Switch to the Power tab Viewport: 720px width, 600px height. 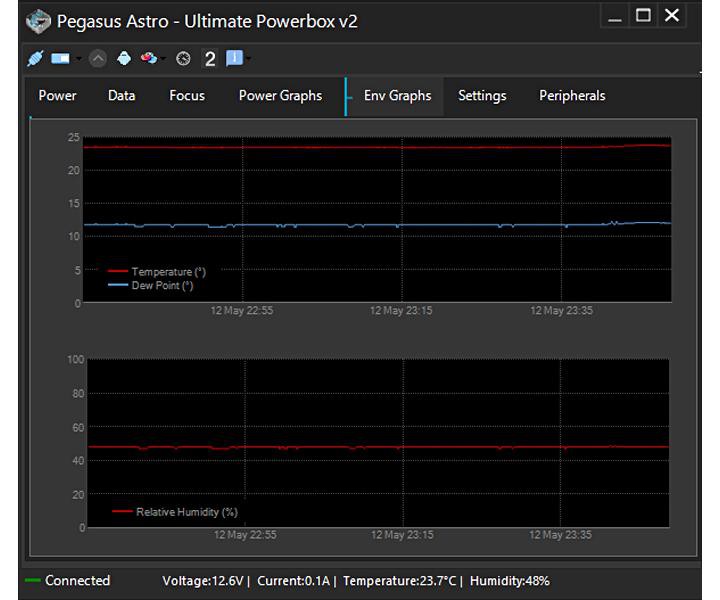pyautogui.click(x=57, y=96)
